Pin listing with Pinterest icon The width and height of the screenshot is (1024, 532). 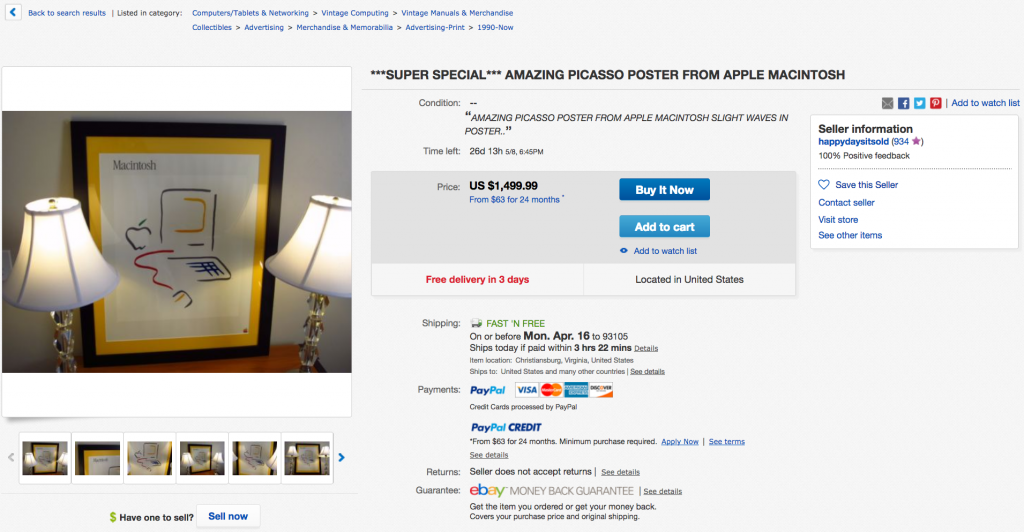pos(936,103)
